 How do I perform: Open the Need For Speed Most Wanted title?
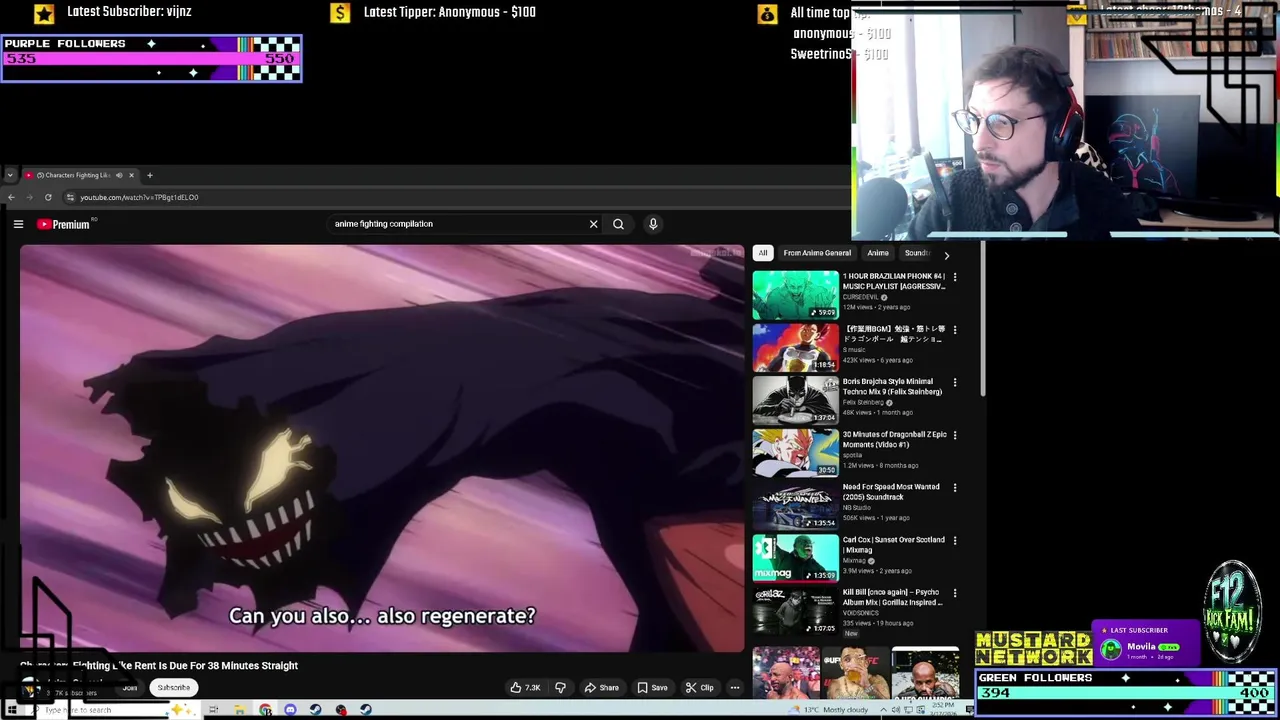891,492
